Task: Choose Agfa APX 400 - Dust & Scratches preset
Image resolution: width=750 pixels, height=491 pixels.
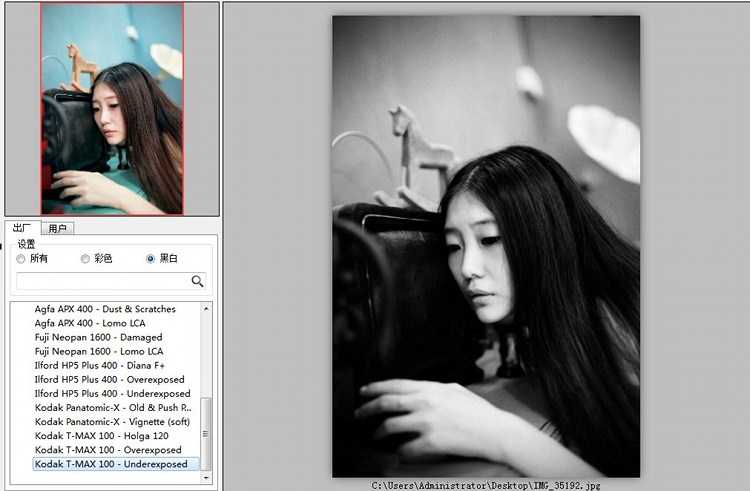Action: (x=105, y=309)
